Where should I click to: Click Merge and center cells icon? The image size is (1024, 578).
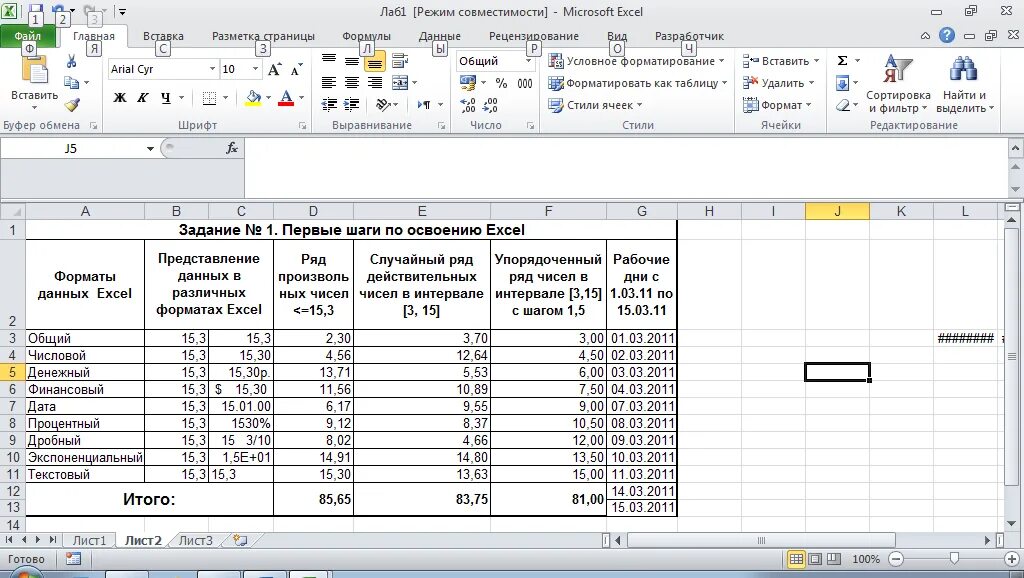tap(400, 83)
